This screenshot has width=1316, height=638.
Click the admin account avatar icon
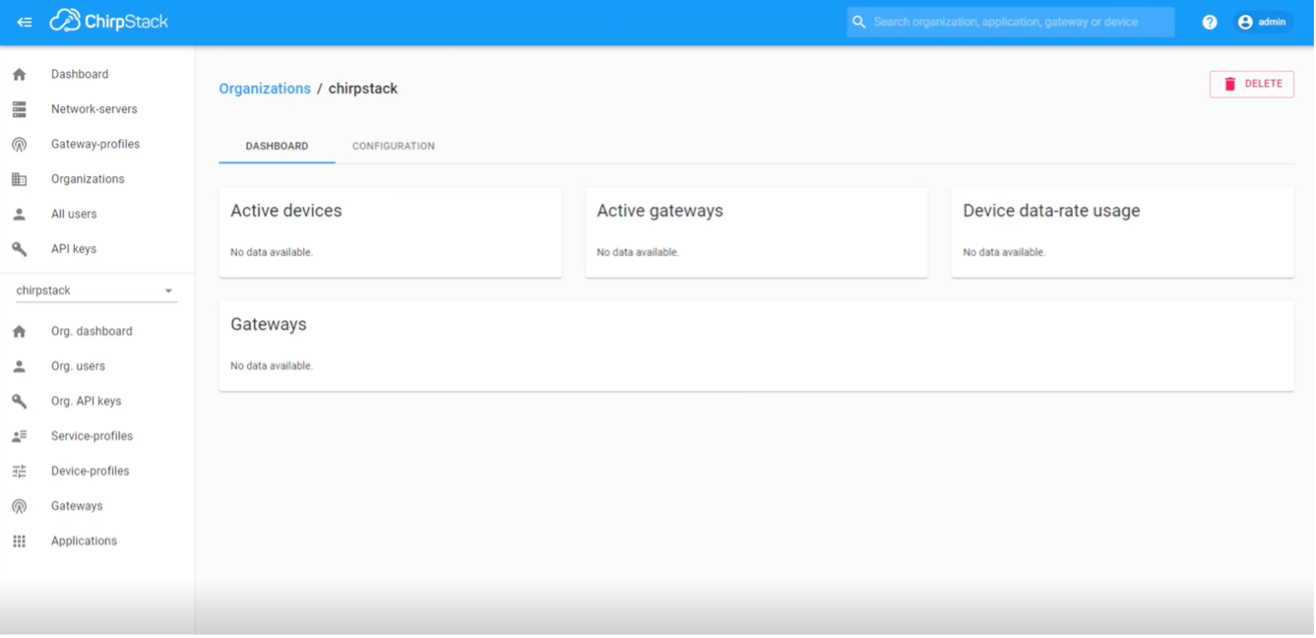coord(1245,22)
